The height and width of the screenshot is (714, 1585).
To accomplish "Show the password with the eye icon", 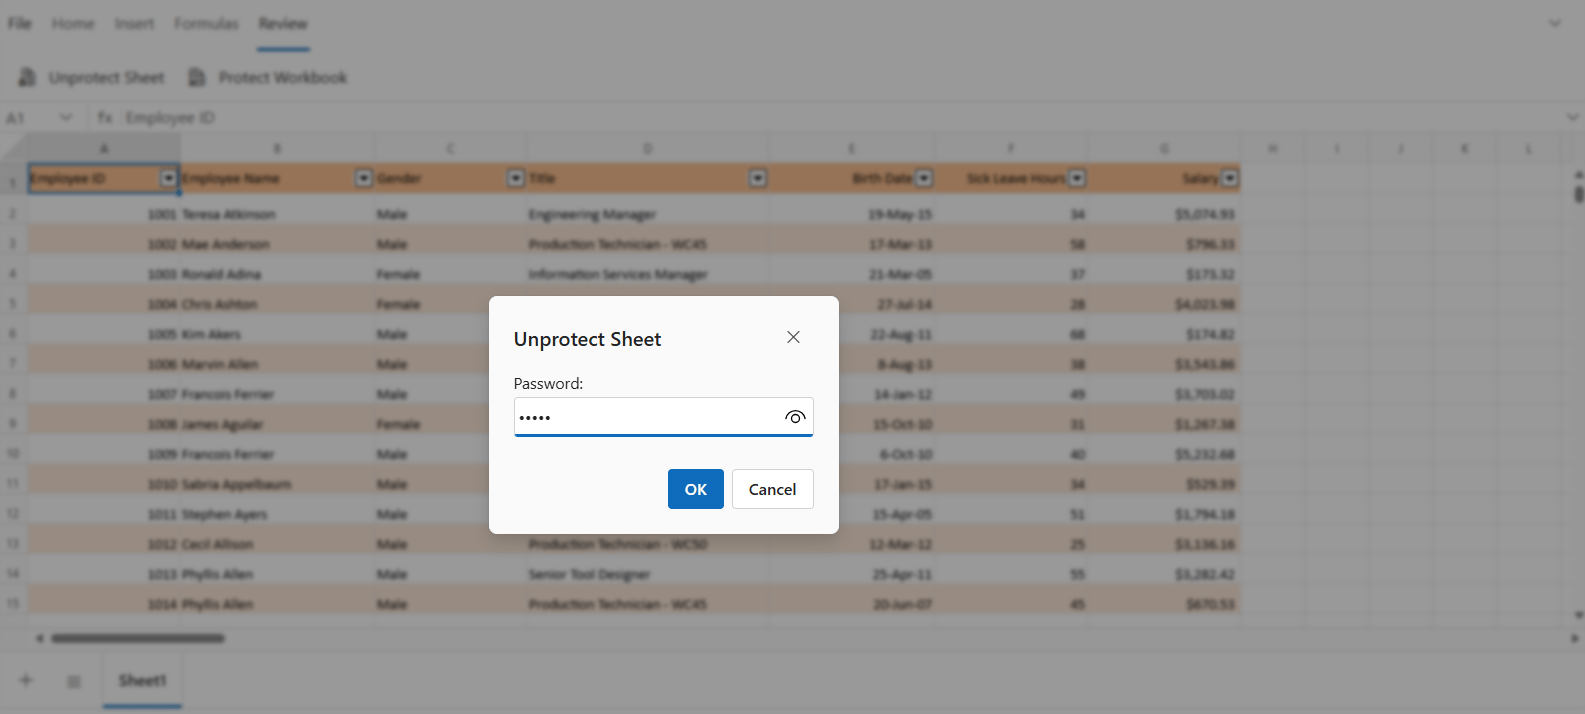I will coord(795,417).
